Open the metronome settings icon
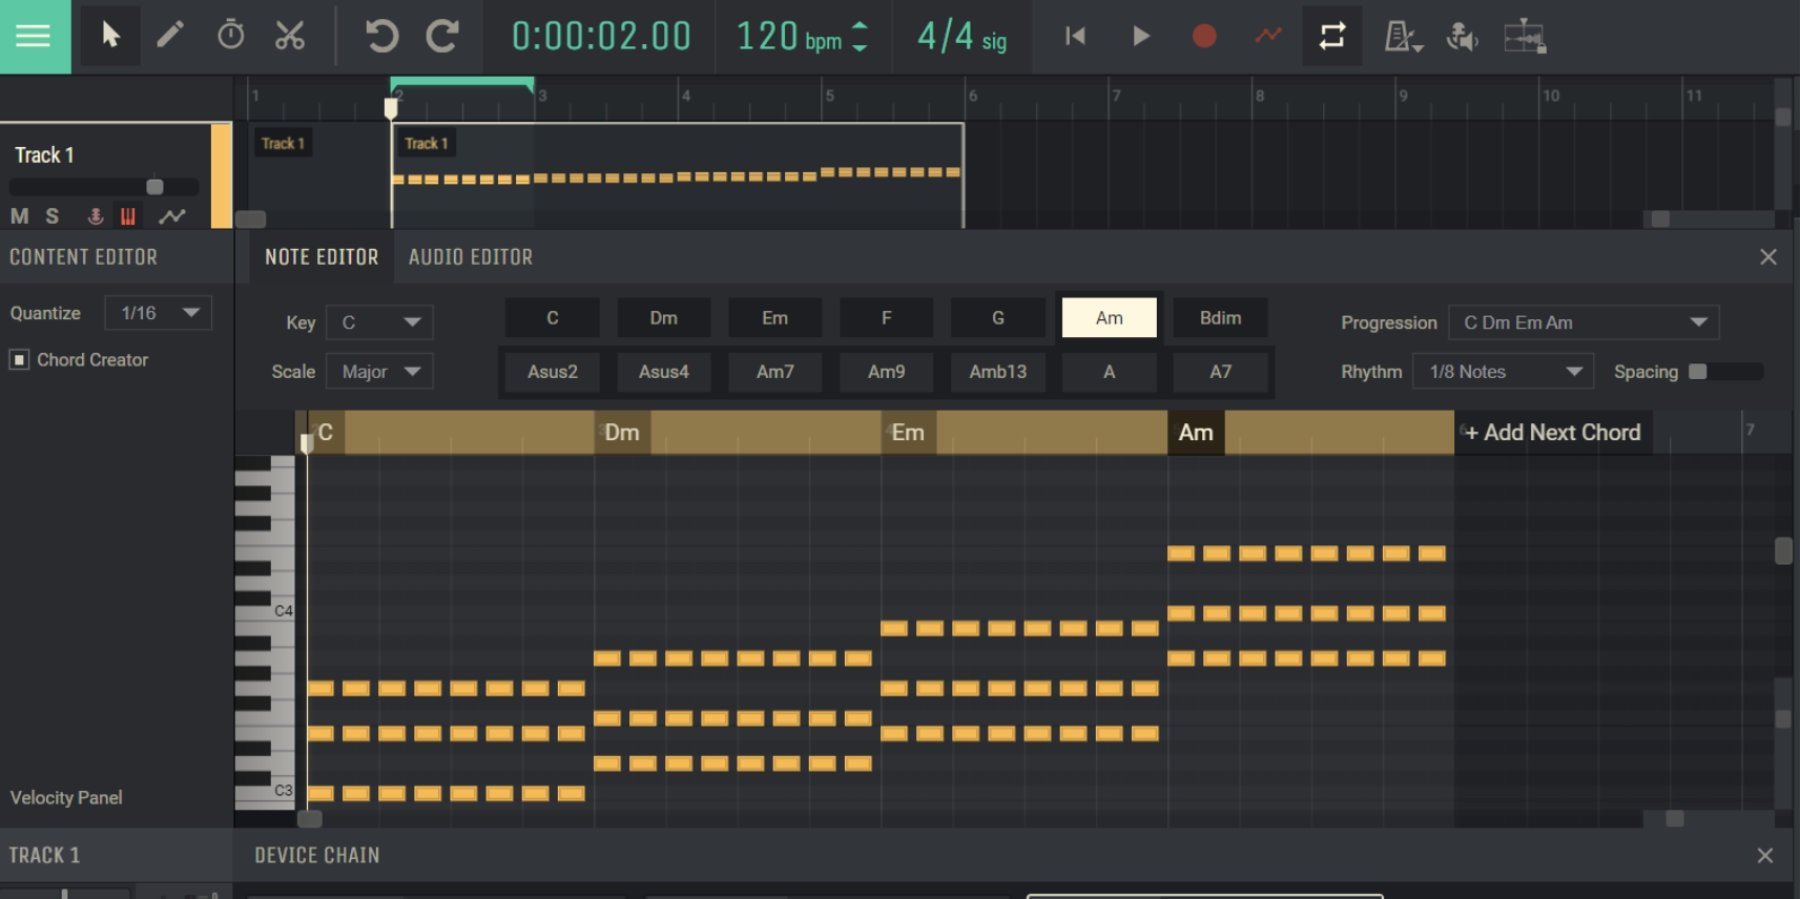Image resolution: width=1800 pixels, height=899 pixels. [1401, 37]
